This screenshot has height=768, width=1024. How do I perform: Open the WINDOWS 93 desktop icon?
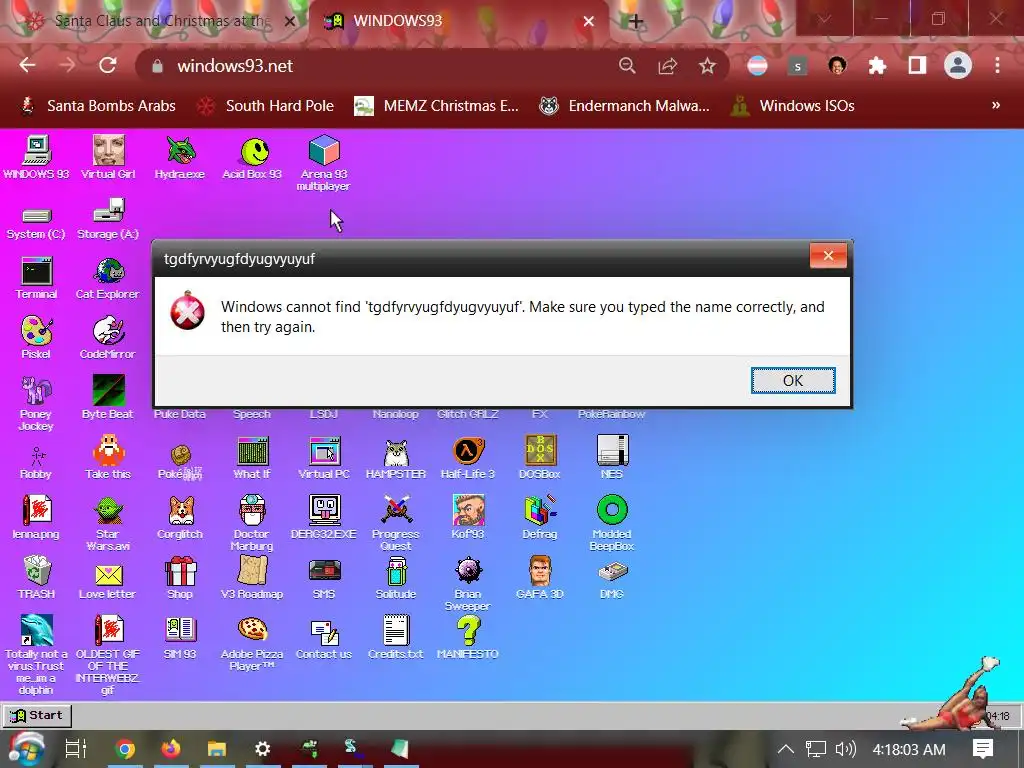click(36, 157)
